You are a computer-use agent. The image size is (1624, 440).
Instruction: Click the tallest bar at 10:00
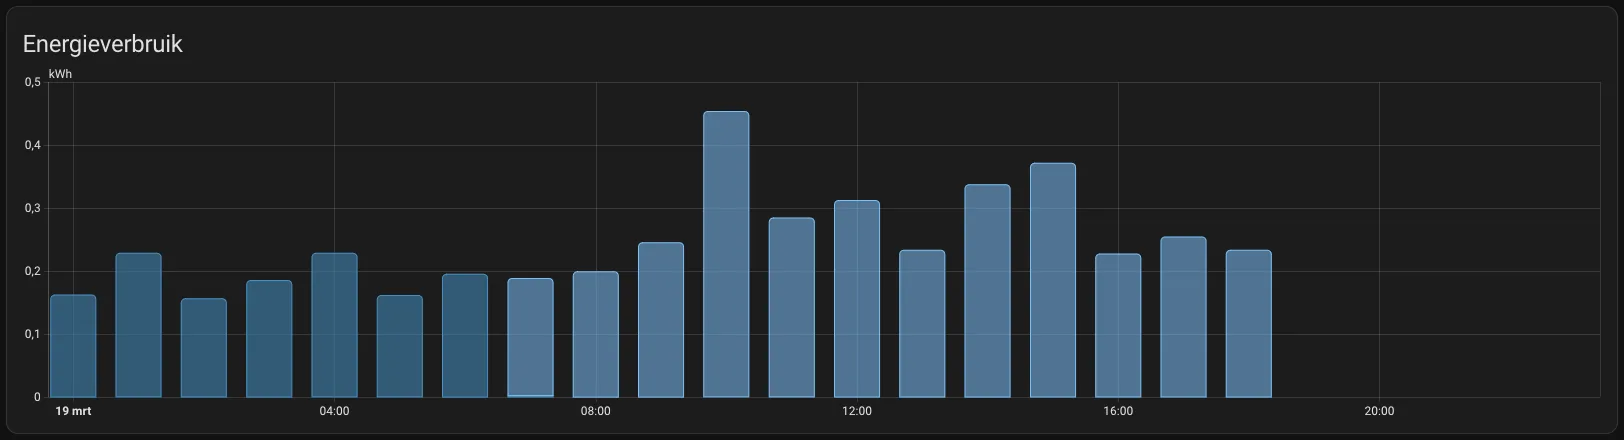pos(726,254)
